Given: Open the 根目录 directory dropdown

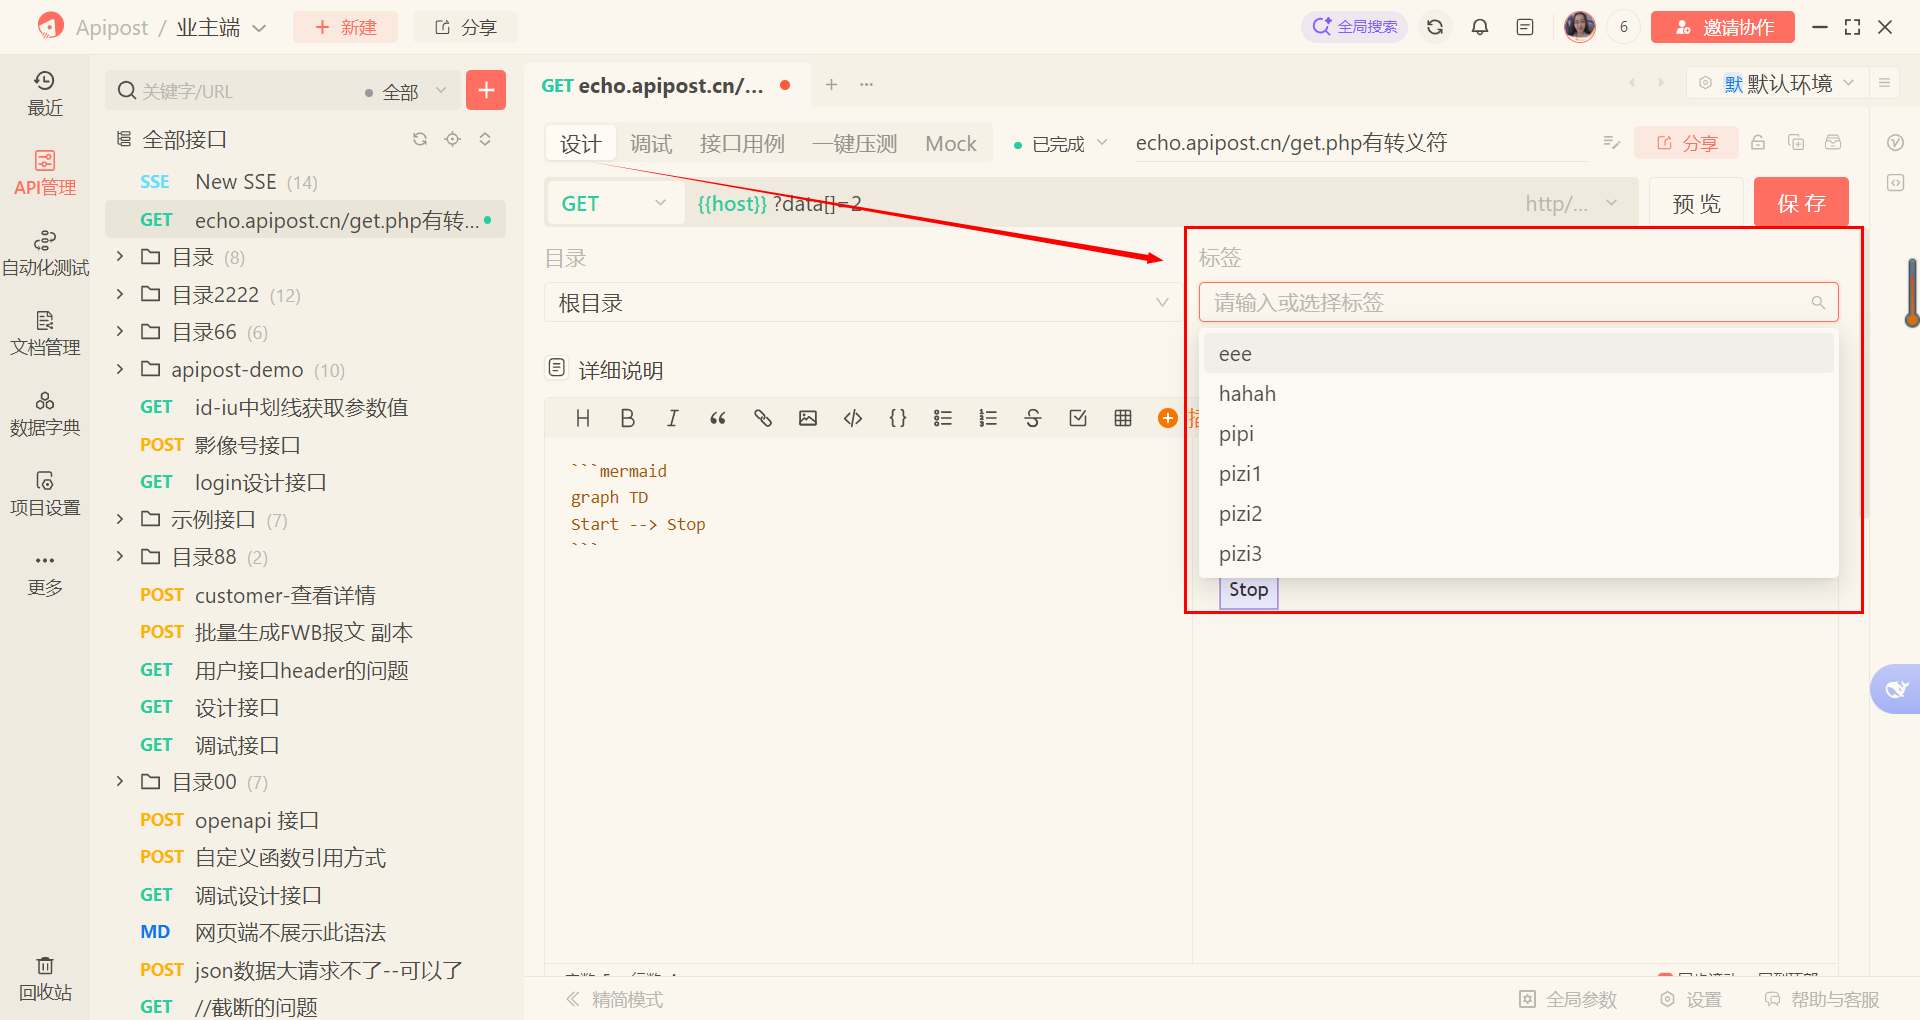Looking at the screenshot, I should pos(864,303).
